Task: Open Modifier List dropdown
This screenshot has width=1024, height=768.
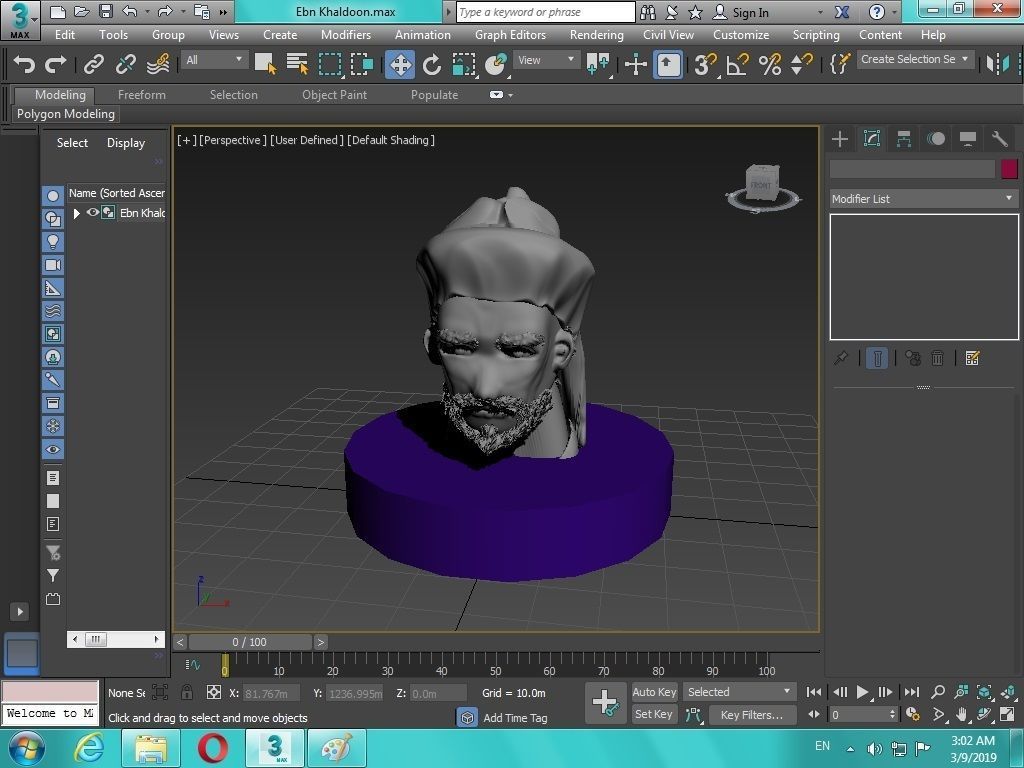Action: [923, 199]
